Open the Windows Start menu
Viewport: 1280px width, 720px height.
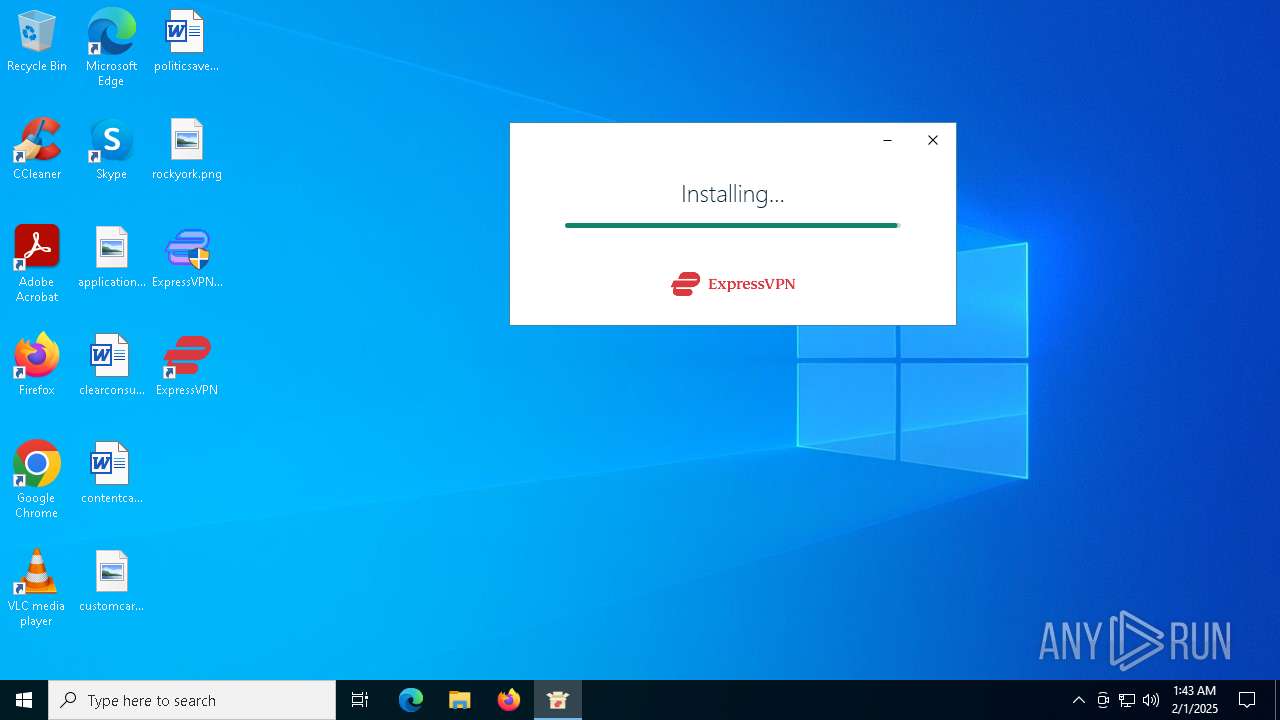click(x=24, y=700)
